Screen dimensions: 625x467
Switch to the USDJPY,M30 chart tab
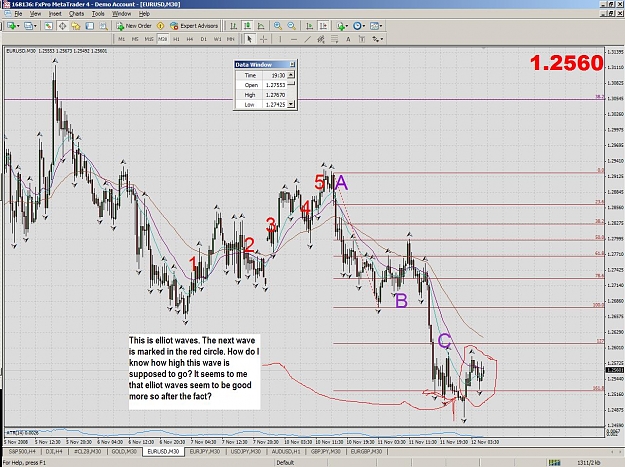click(x=245, y=451)
